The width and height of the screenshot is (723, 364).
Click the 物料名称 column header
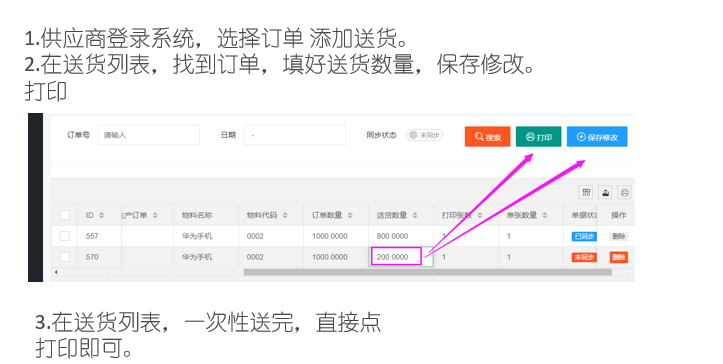(x=197, y=215)
